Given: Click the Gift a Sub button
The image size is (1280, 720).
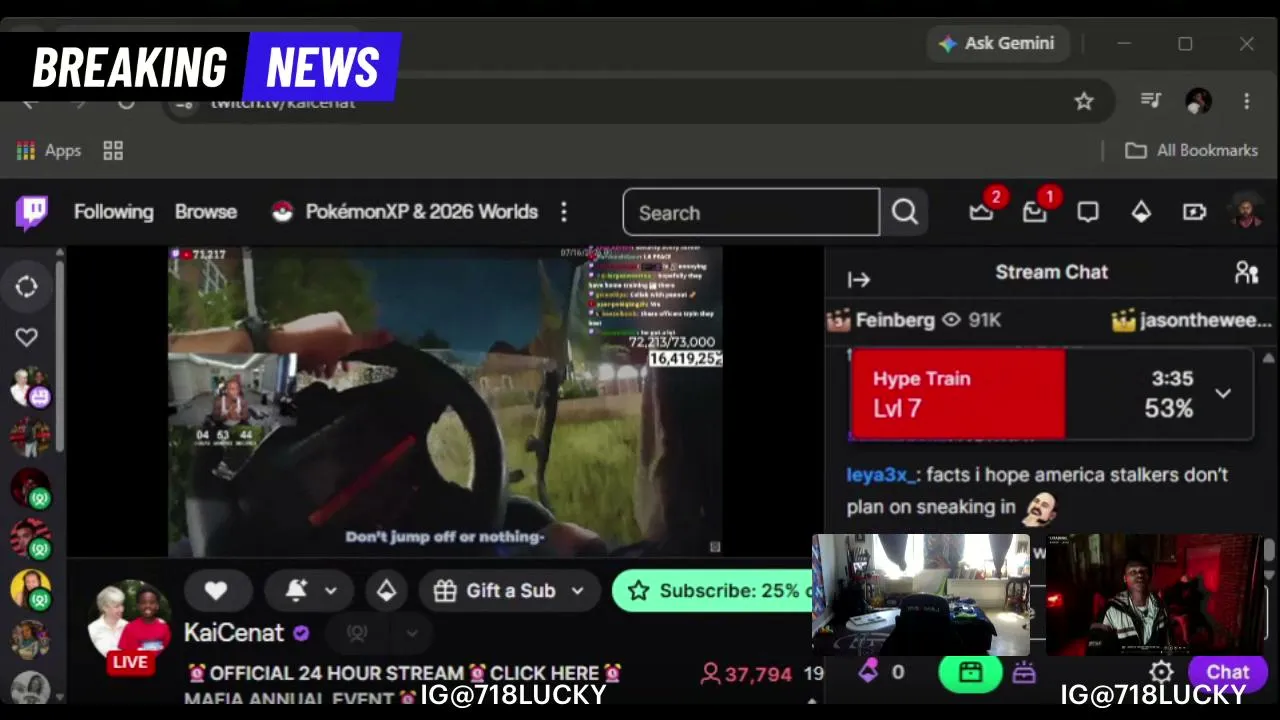Looking at the screenshot, I should 508,591.
